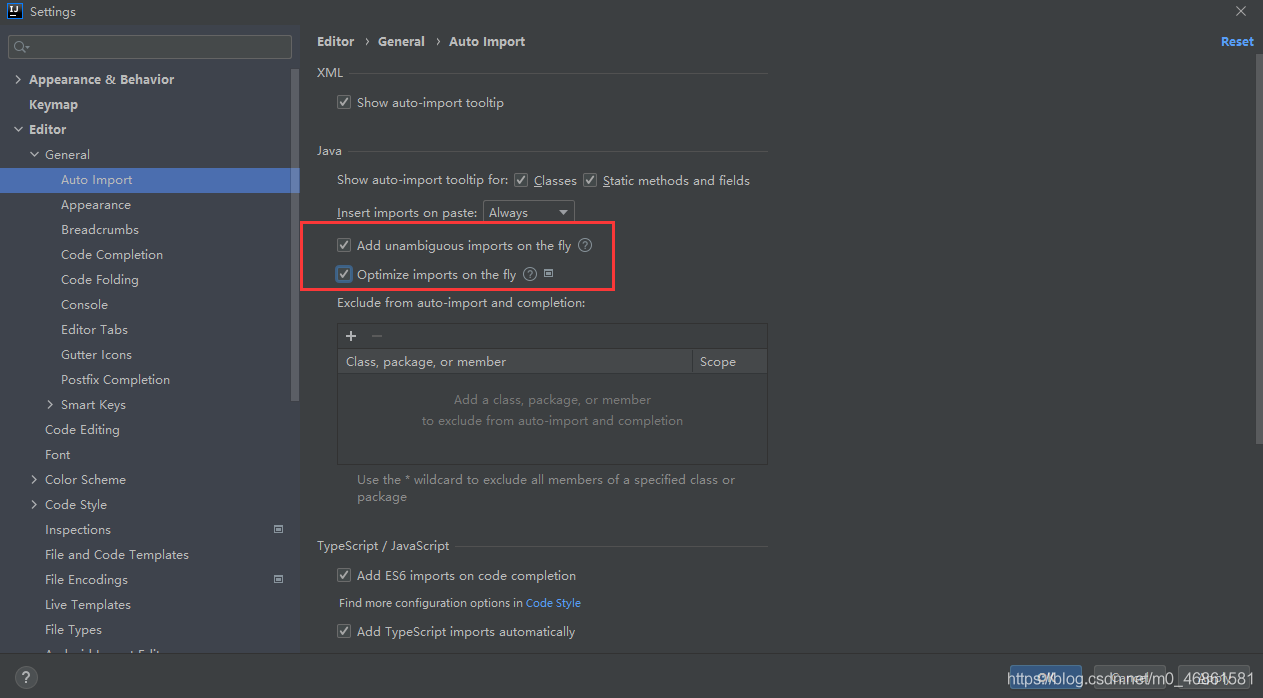The image size is (1263, 698).
Task: Select Font settings
Action: coord(58,454)
